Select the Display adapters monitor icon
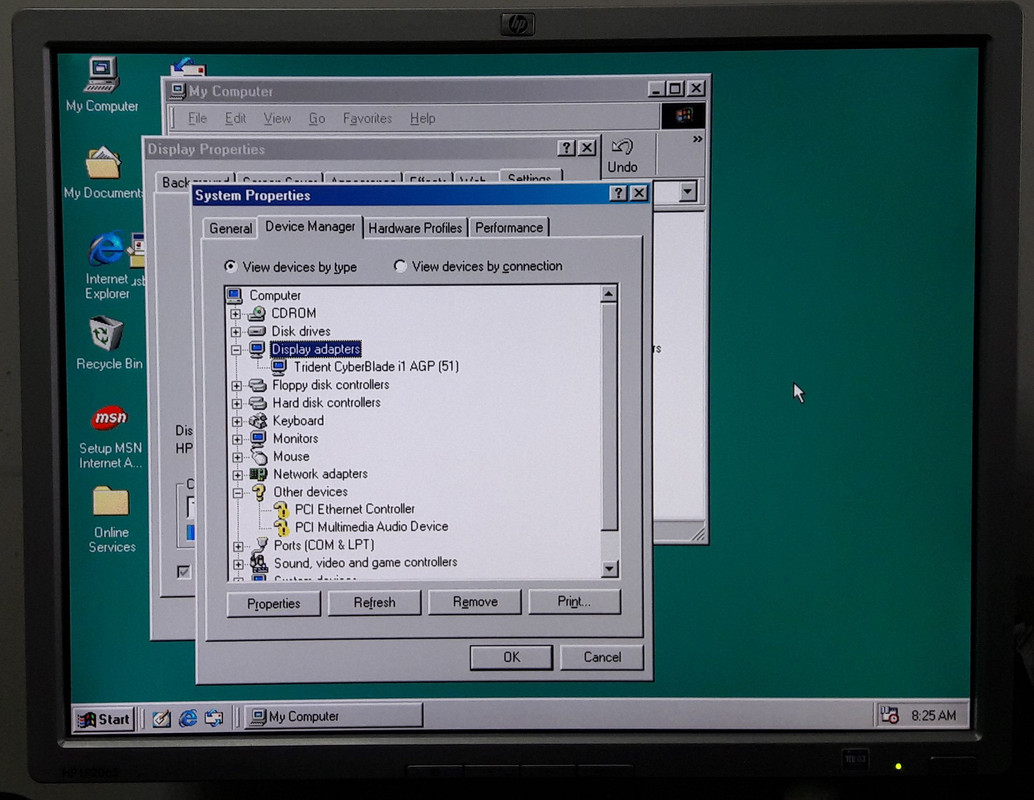This screenshot has width=1034, height=800. point(257,349)
